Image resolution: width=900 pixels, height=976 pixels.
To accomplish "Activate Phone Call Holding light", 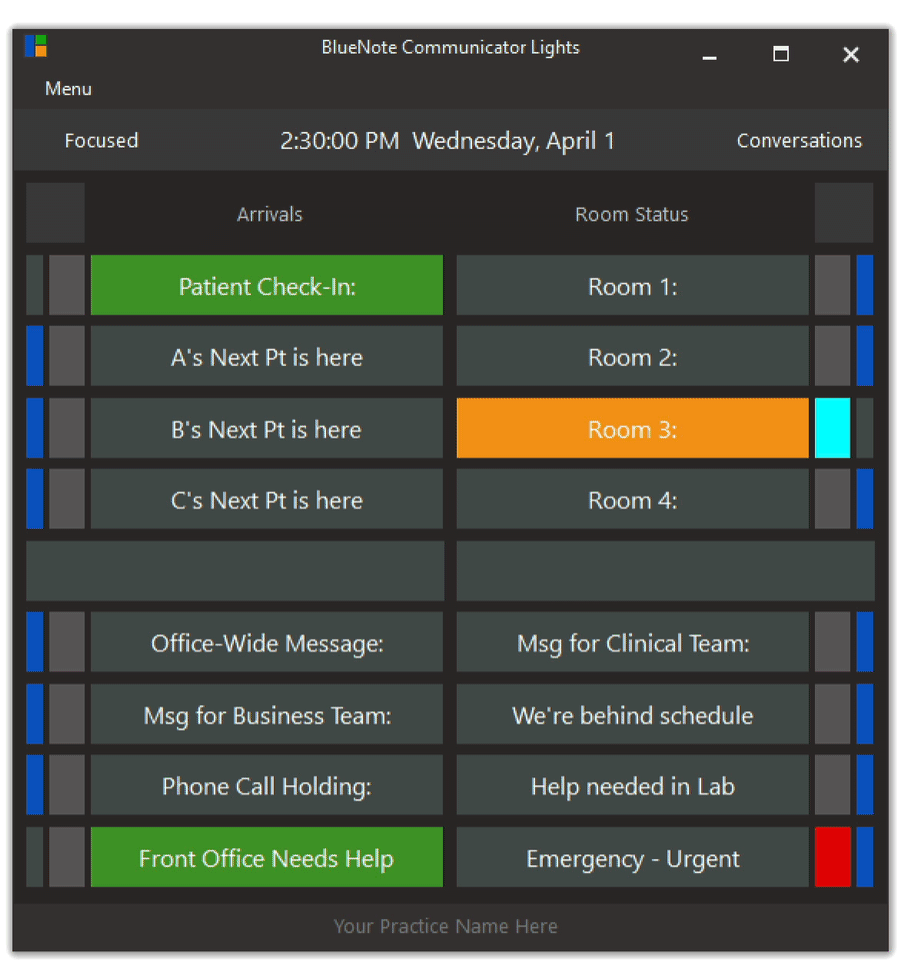I will [267, 786].
